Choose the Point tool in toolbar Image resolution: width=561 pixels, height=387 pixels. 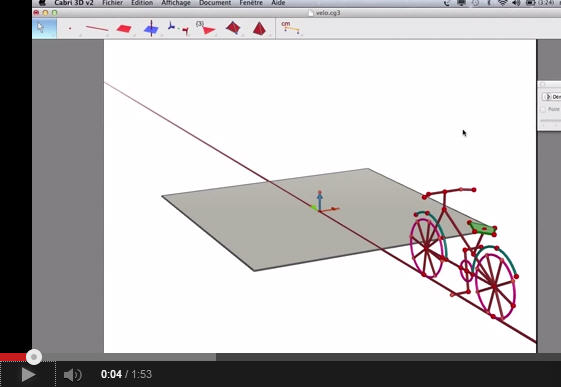pos(70,28)
